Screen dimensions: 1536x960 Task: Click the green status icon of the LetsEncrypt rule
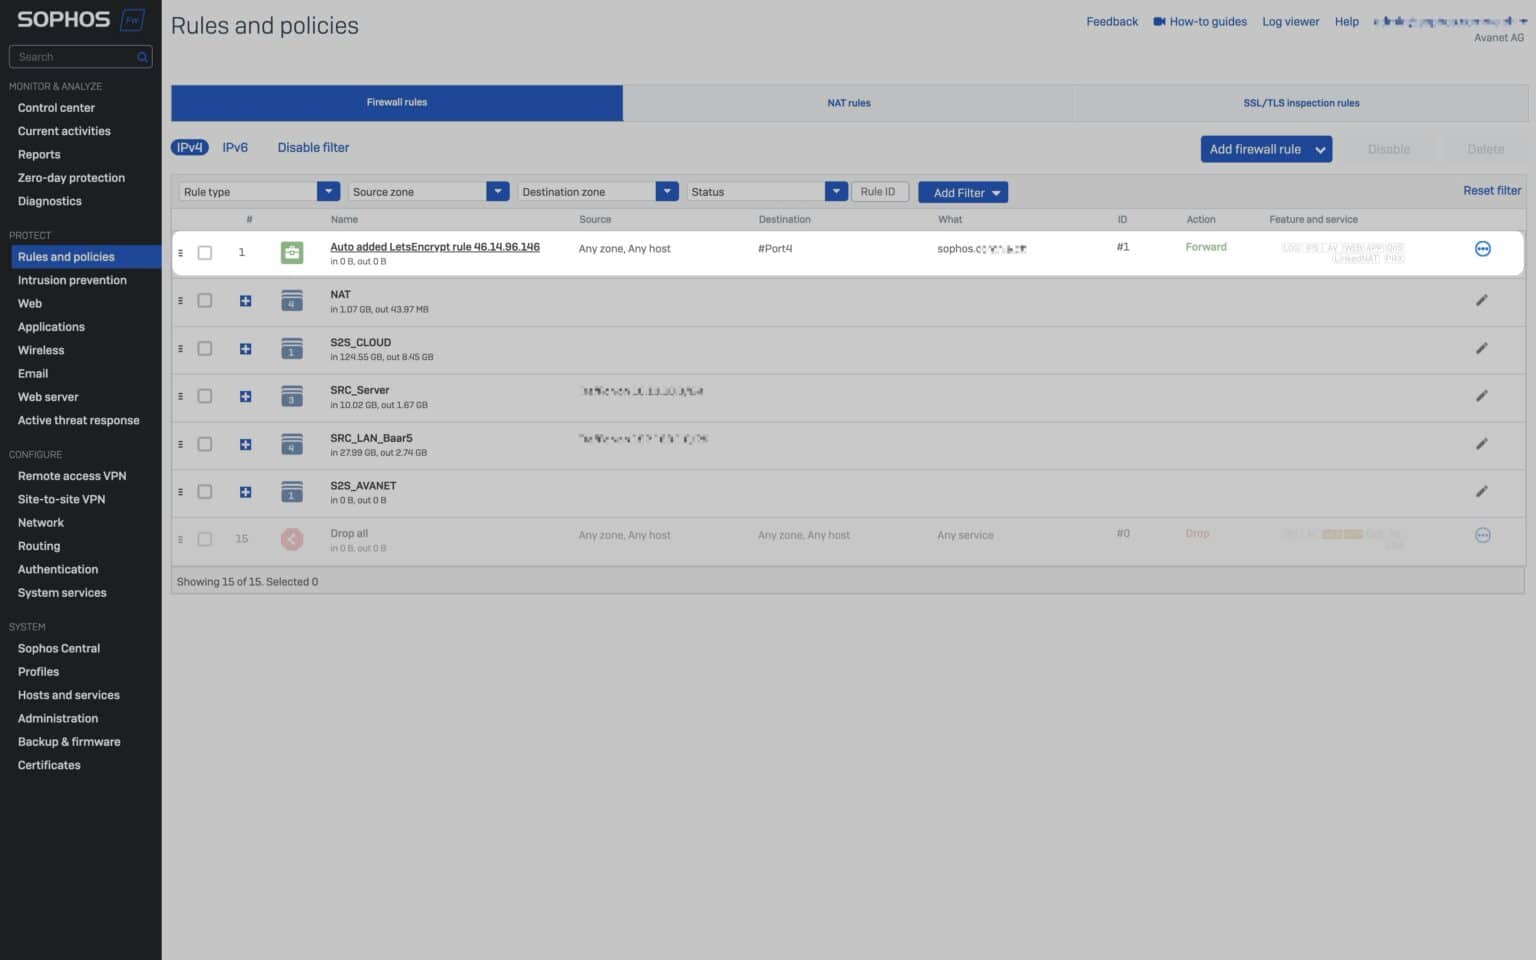point(291,252)
